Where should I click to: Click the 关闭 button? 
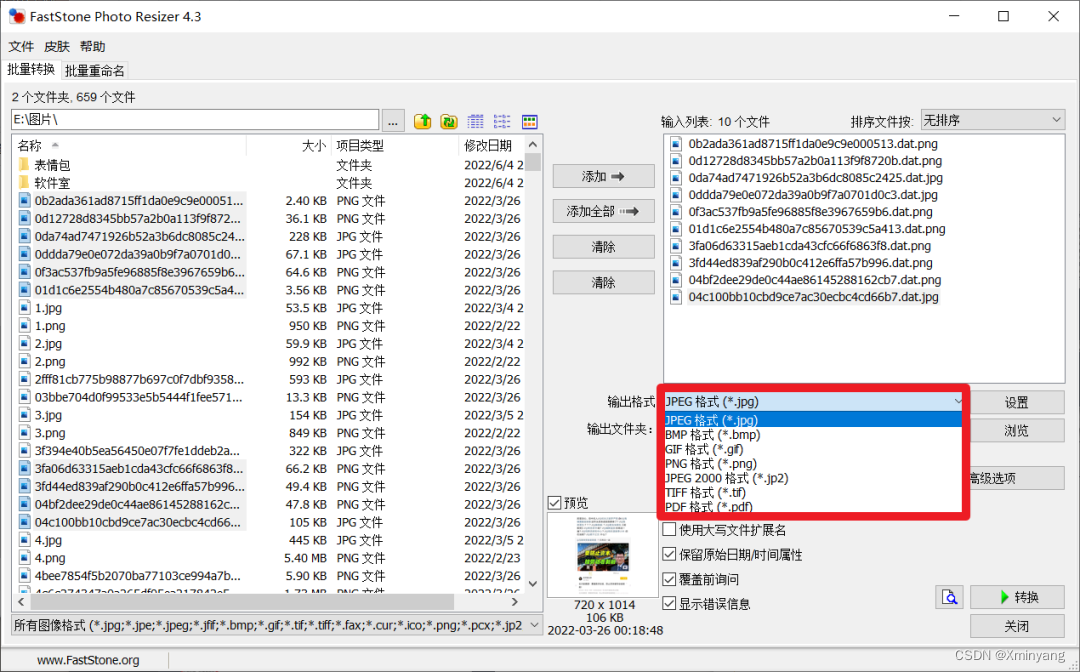tap(1017, 626)
